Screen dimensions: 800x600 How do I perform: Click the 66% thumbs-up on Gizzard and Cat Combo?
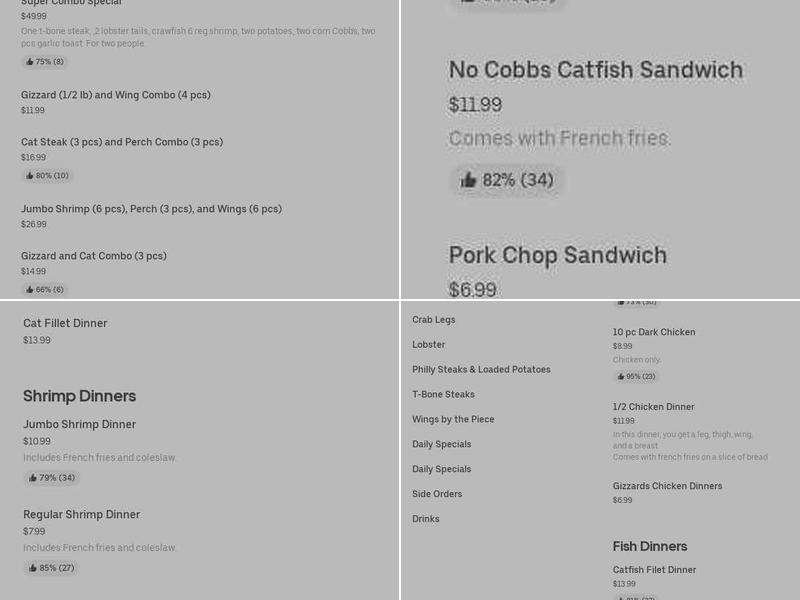pyautogui.click(x=44, y=289)
